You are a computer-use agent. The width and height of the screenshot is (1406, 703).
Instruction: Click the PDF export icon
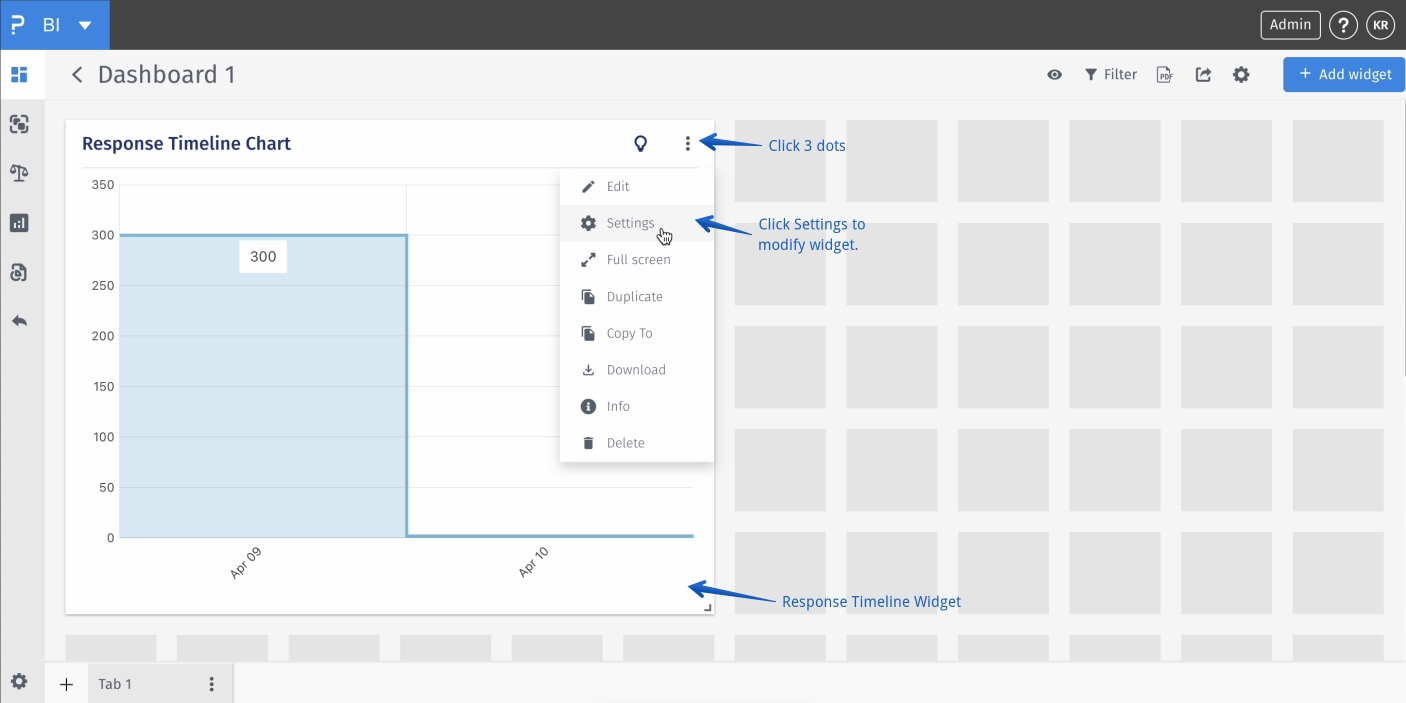[1164, 75]
